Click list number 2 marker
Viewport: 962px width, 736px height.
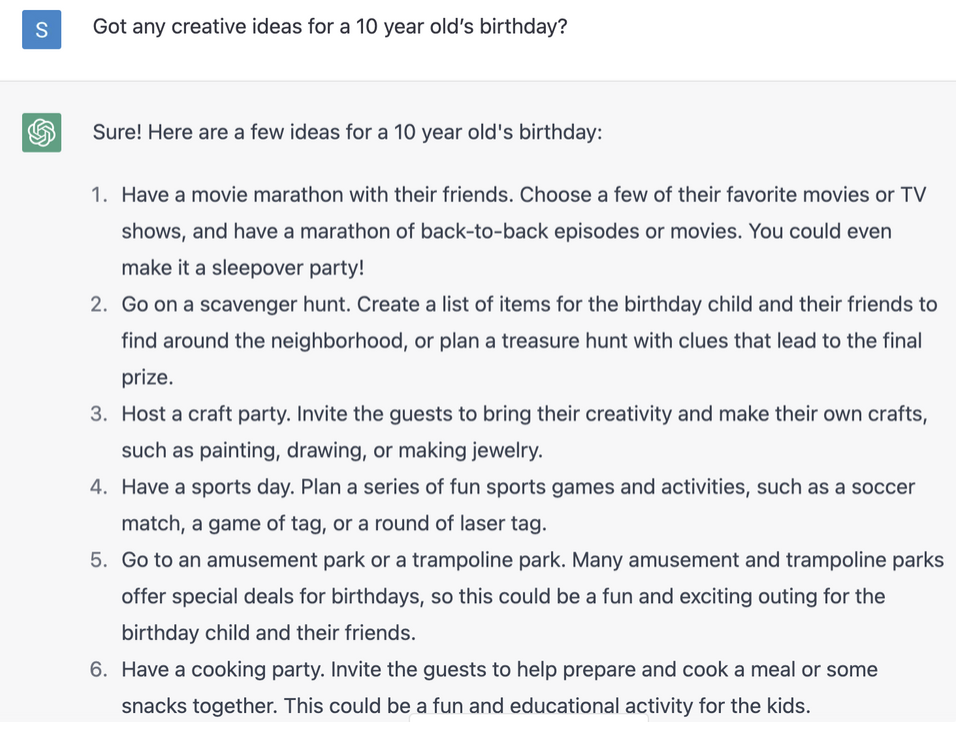(99, 305)
